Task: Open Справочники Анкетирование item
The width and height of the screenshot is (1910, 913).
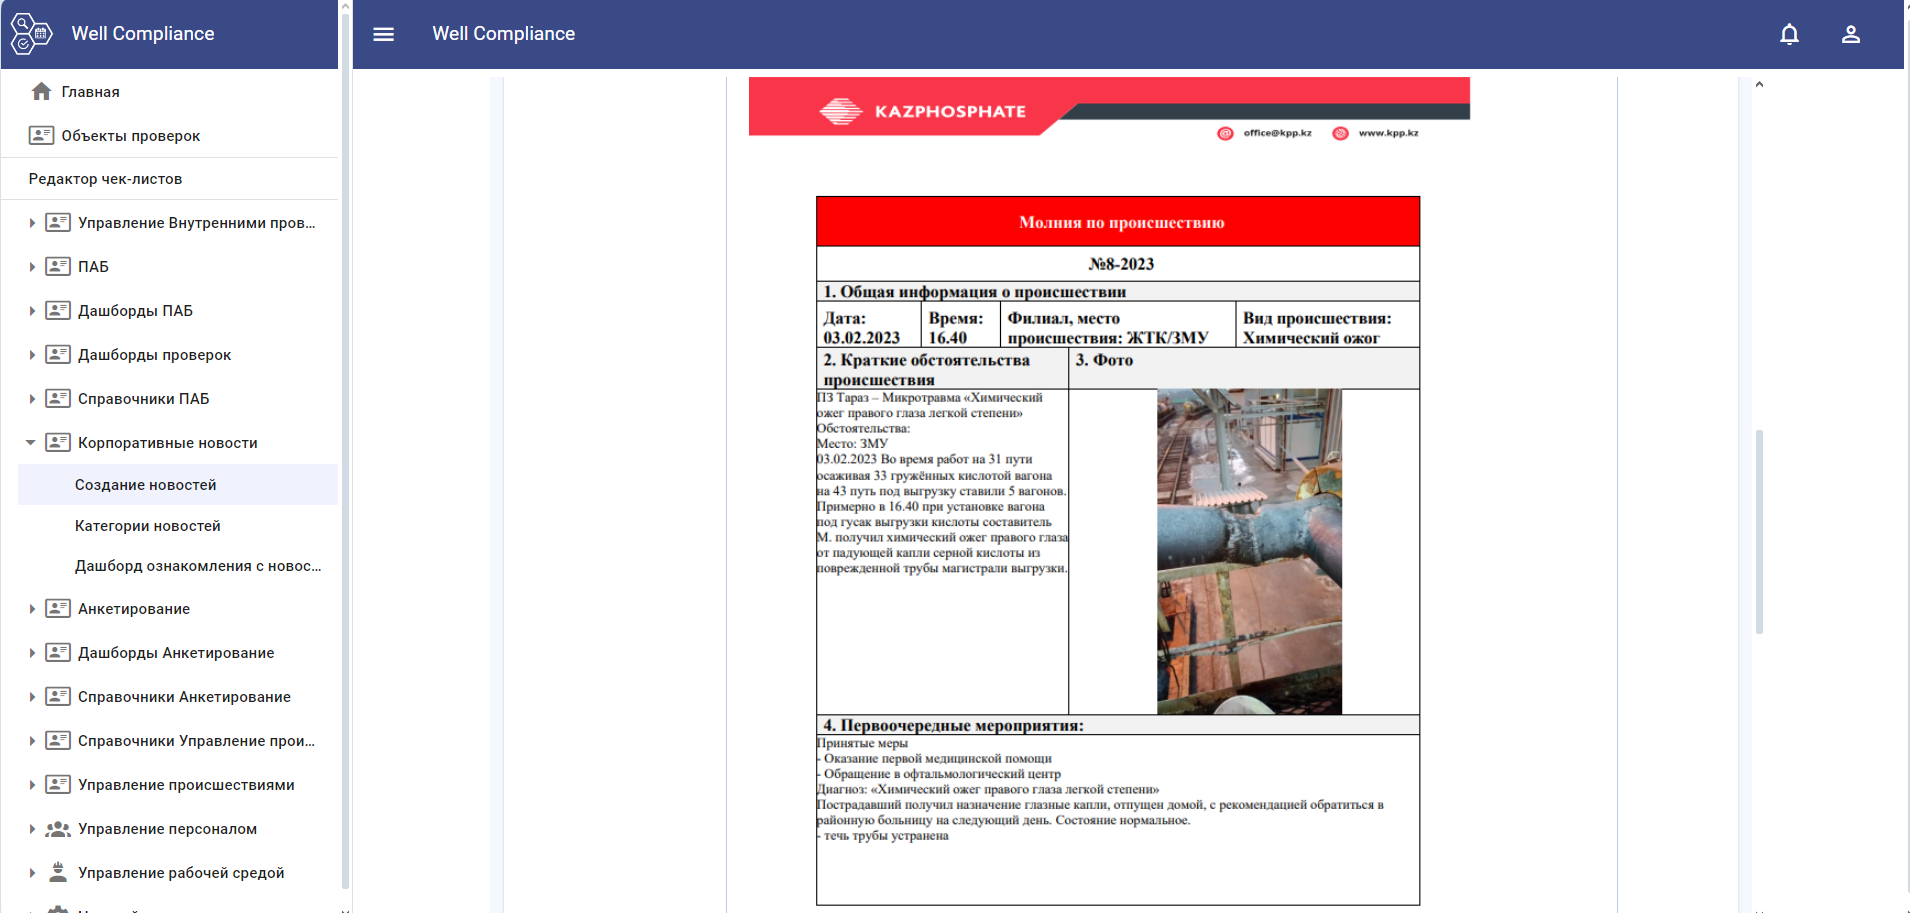Action: pyautogui.click(x=184, y=697)
